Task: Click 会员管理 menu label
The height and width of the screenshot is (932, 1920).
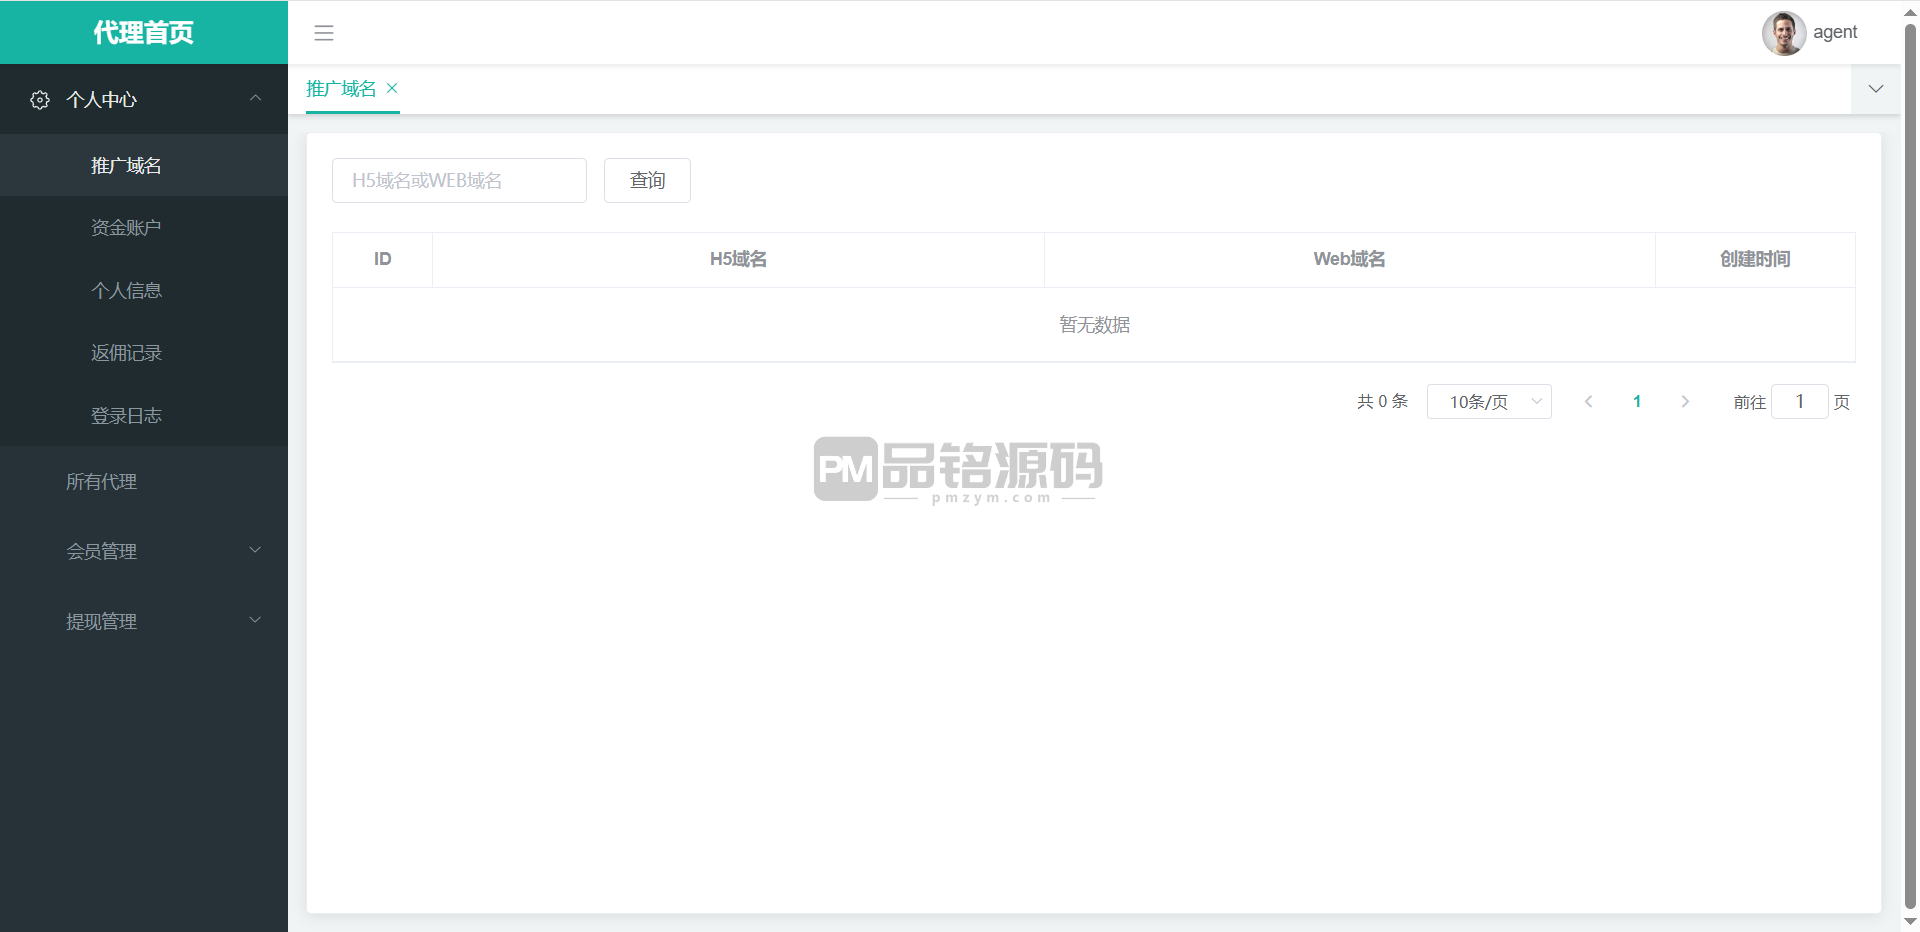Action: (x=102, y=551)
